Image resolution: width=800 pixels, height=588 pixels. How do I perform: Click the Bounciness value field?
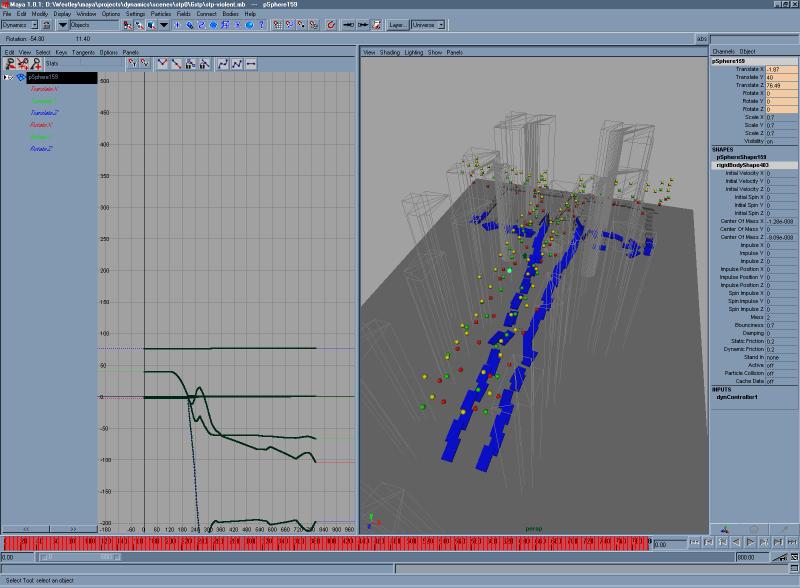(781, 325)
